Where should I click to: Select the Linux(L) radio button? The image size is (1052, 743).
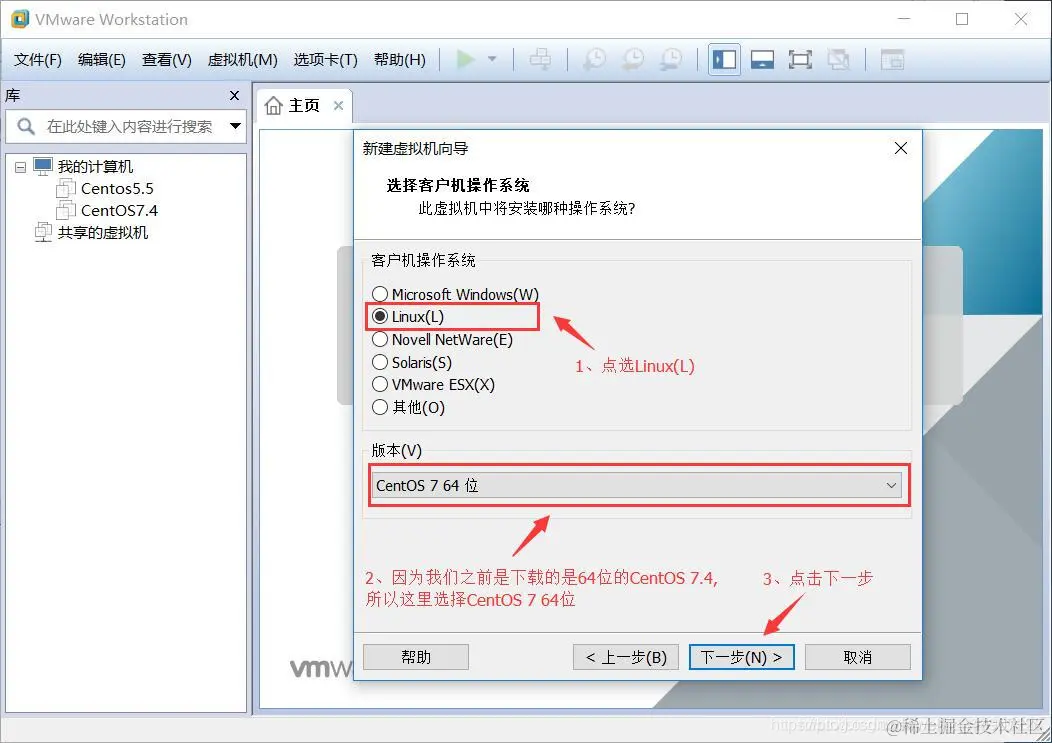(x=380, y=316)
